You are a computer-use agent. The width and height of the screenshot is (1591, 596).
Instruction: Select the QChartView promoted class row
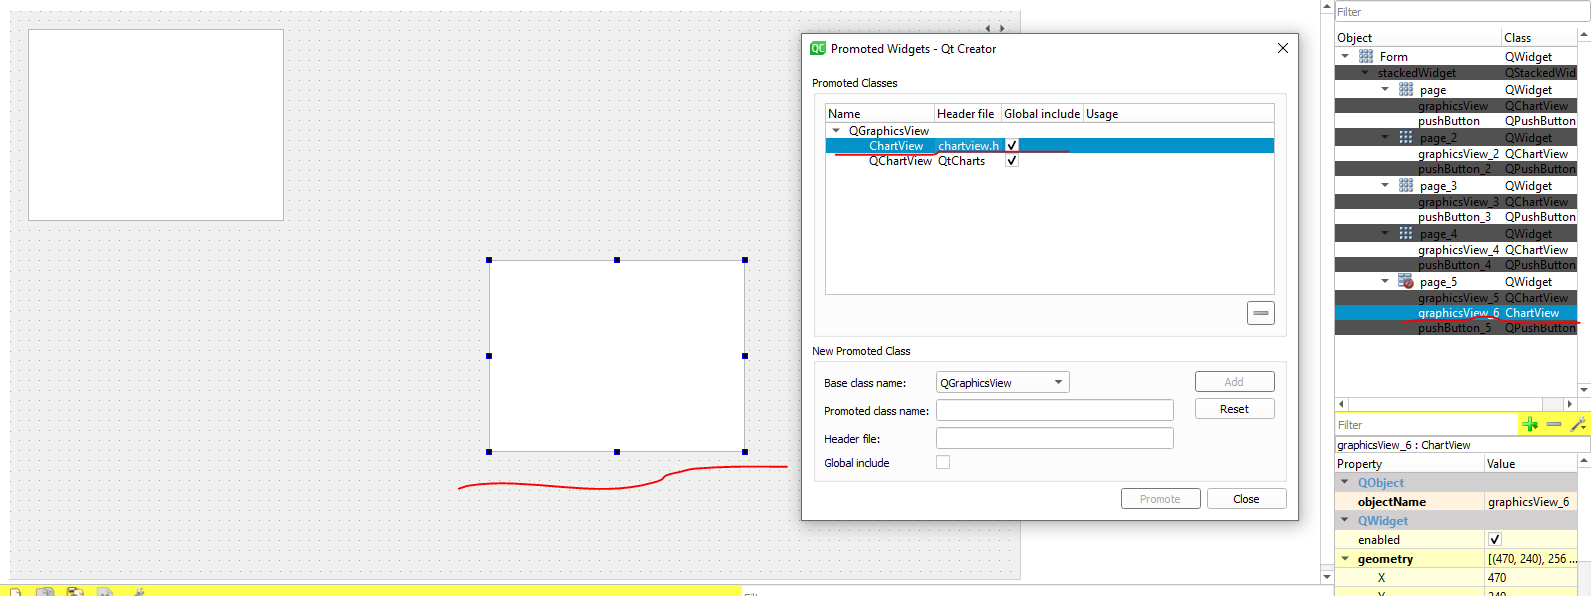pyautogui.click(x=1049, y=160)
